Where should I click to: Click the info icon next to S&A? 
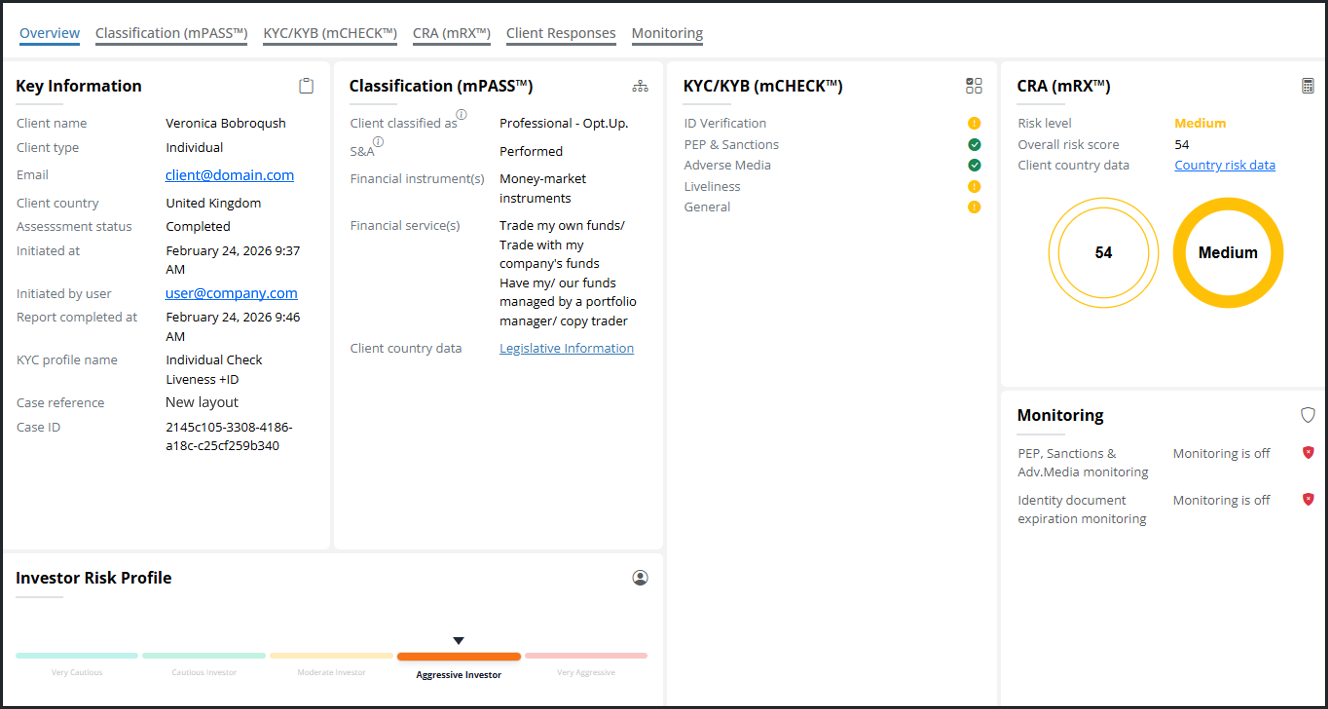tap(379, 142)
